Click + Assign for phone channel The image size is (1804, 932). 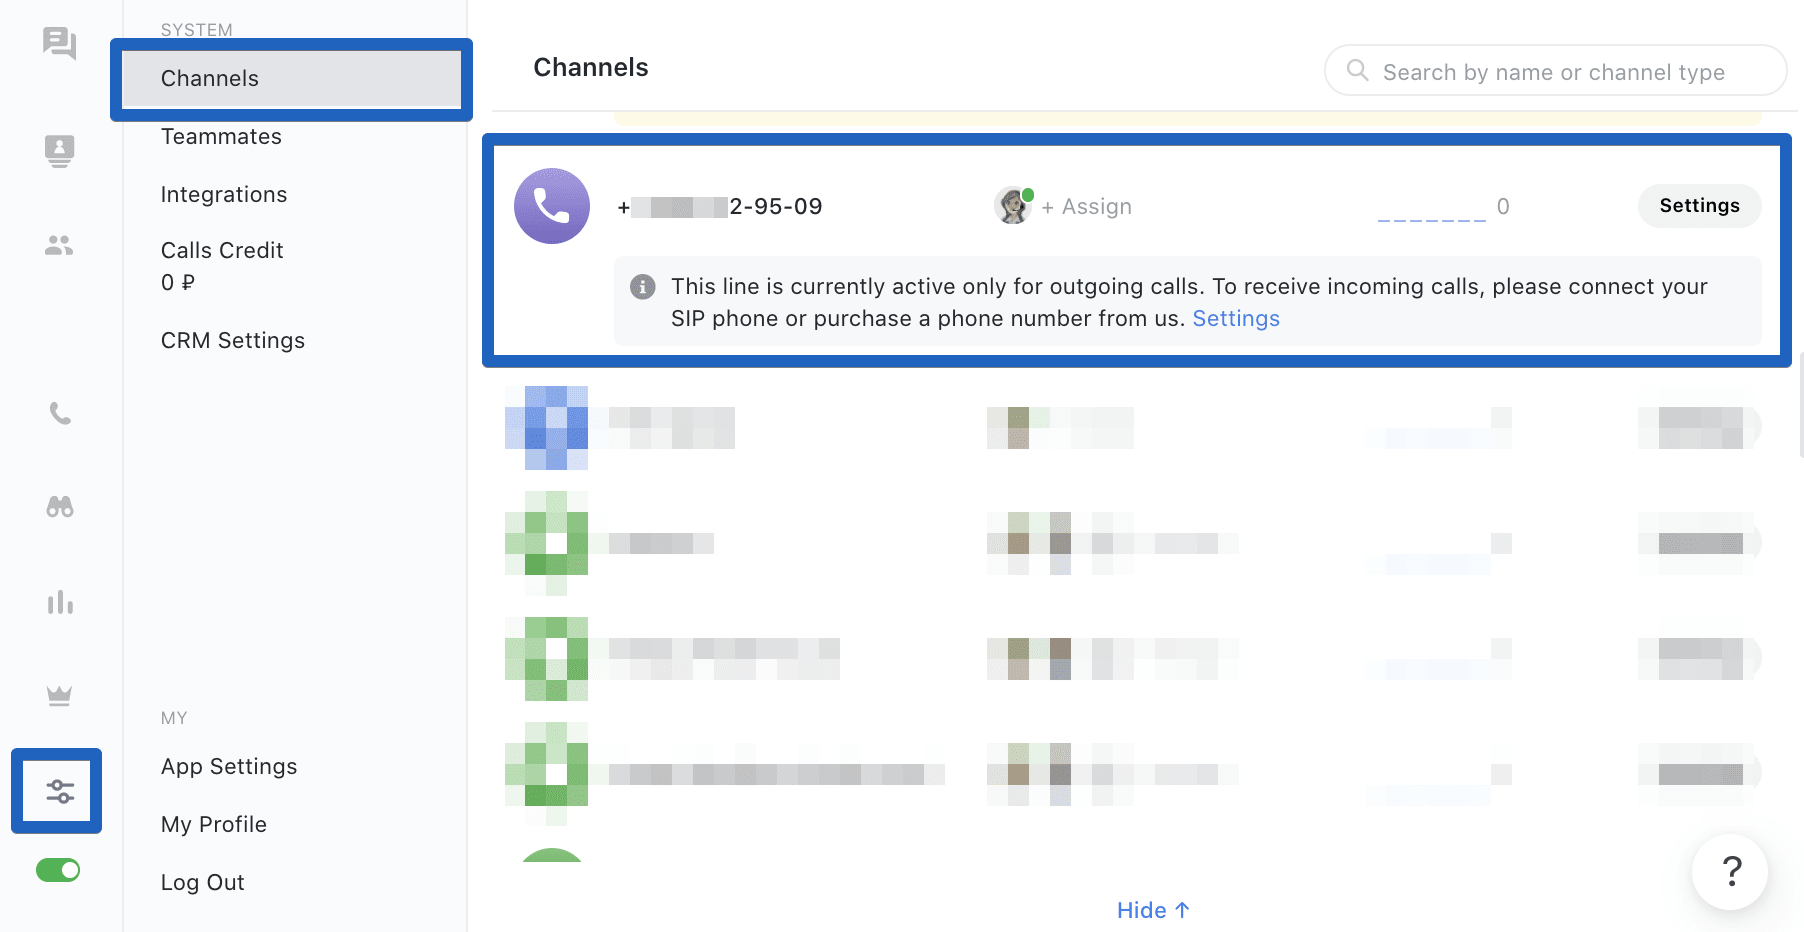click(x=1087, y=207)
